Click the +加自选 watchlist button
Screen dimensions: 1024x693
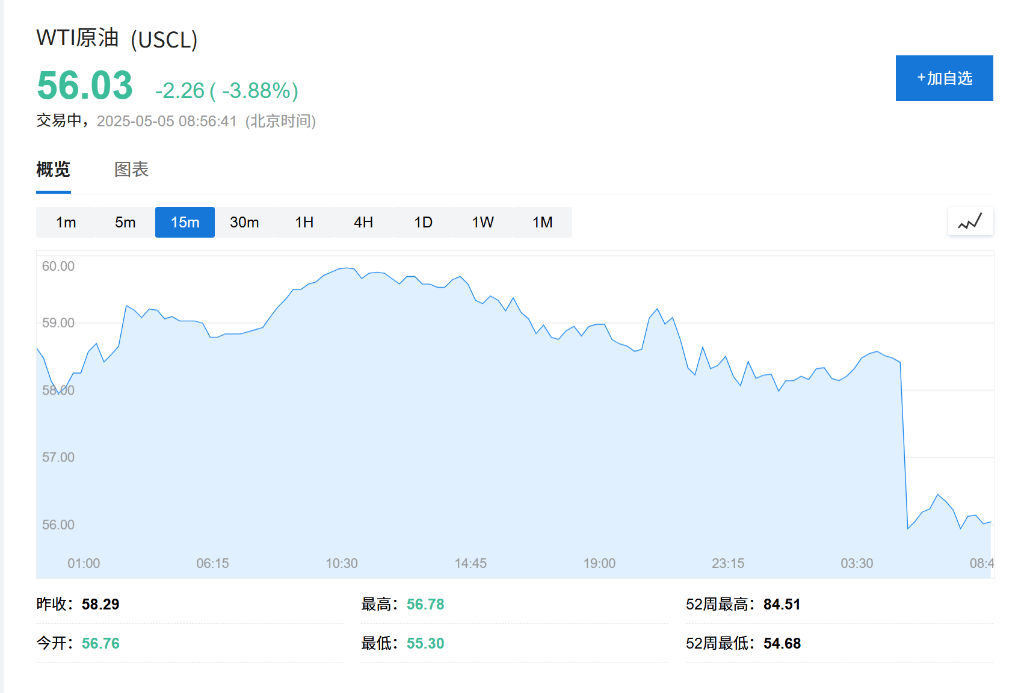[x=943, y=77]
